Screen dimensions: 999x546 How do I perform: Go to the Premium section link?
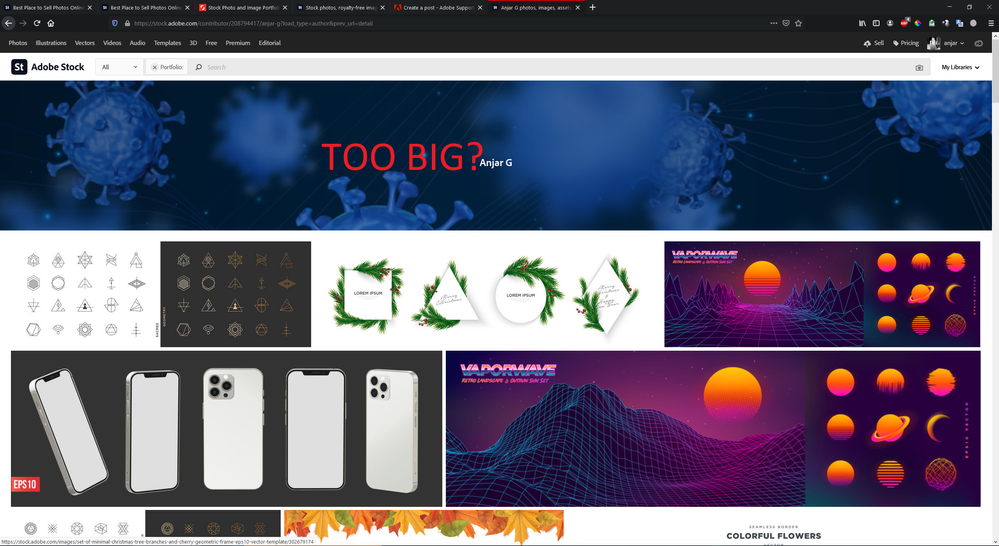(x=238, y=43)
